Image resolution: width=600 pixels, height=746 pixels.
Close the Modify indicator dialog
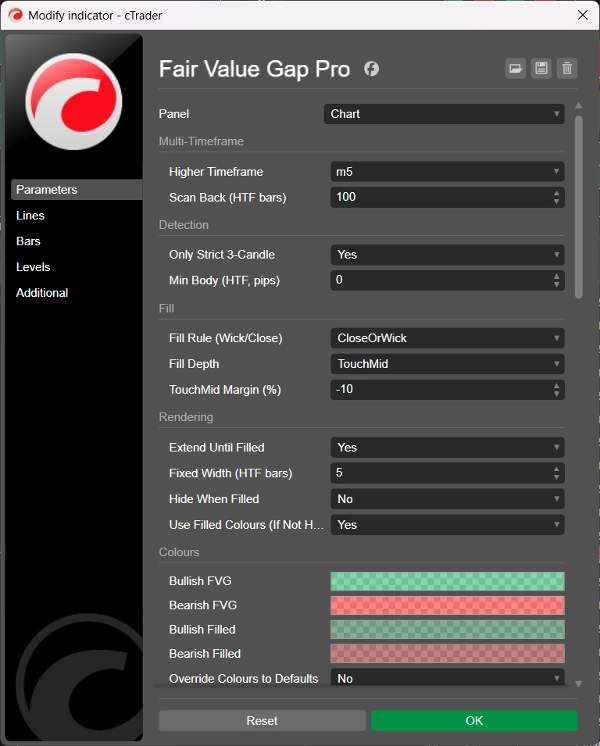(x=582, y=14)
